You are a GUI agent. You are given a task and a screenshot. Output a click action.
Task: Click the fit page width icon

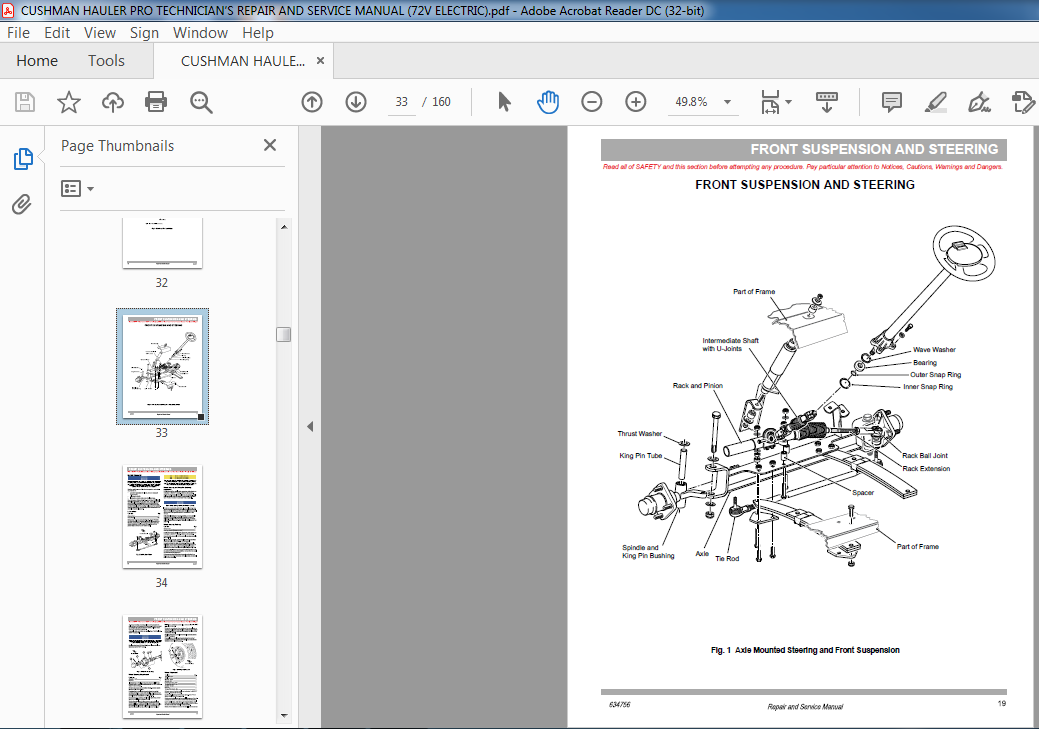click(x=770, y=102)
